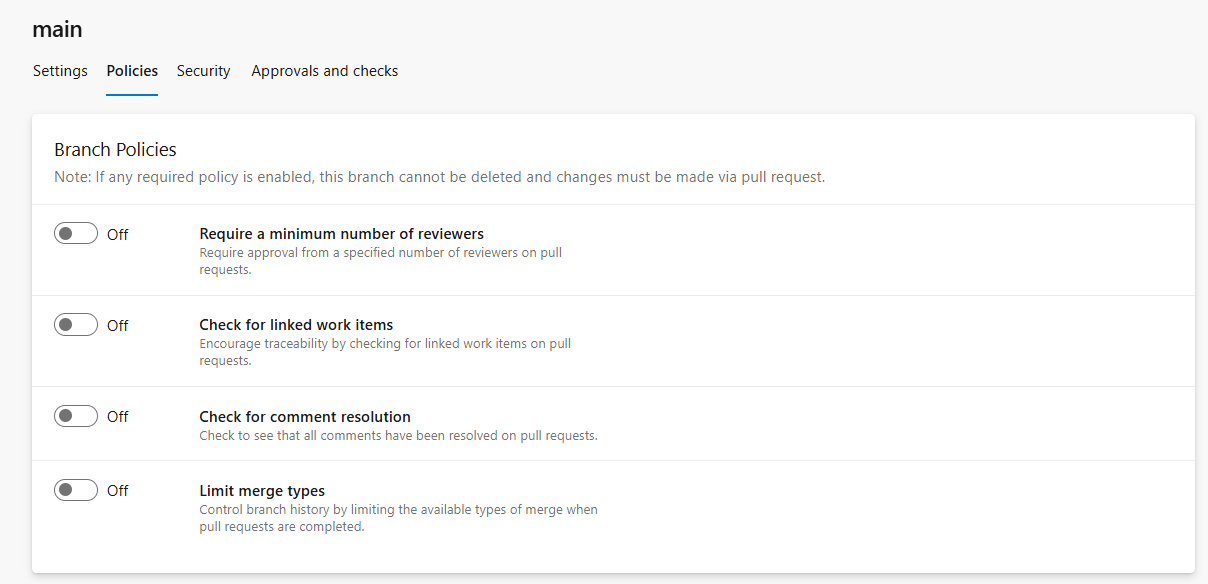Click the 'Require a minimum number of reviewers' title
This screenshot has height=584, width=1208.
[341, 234]
